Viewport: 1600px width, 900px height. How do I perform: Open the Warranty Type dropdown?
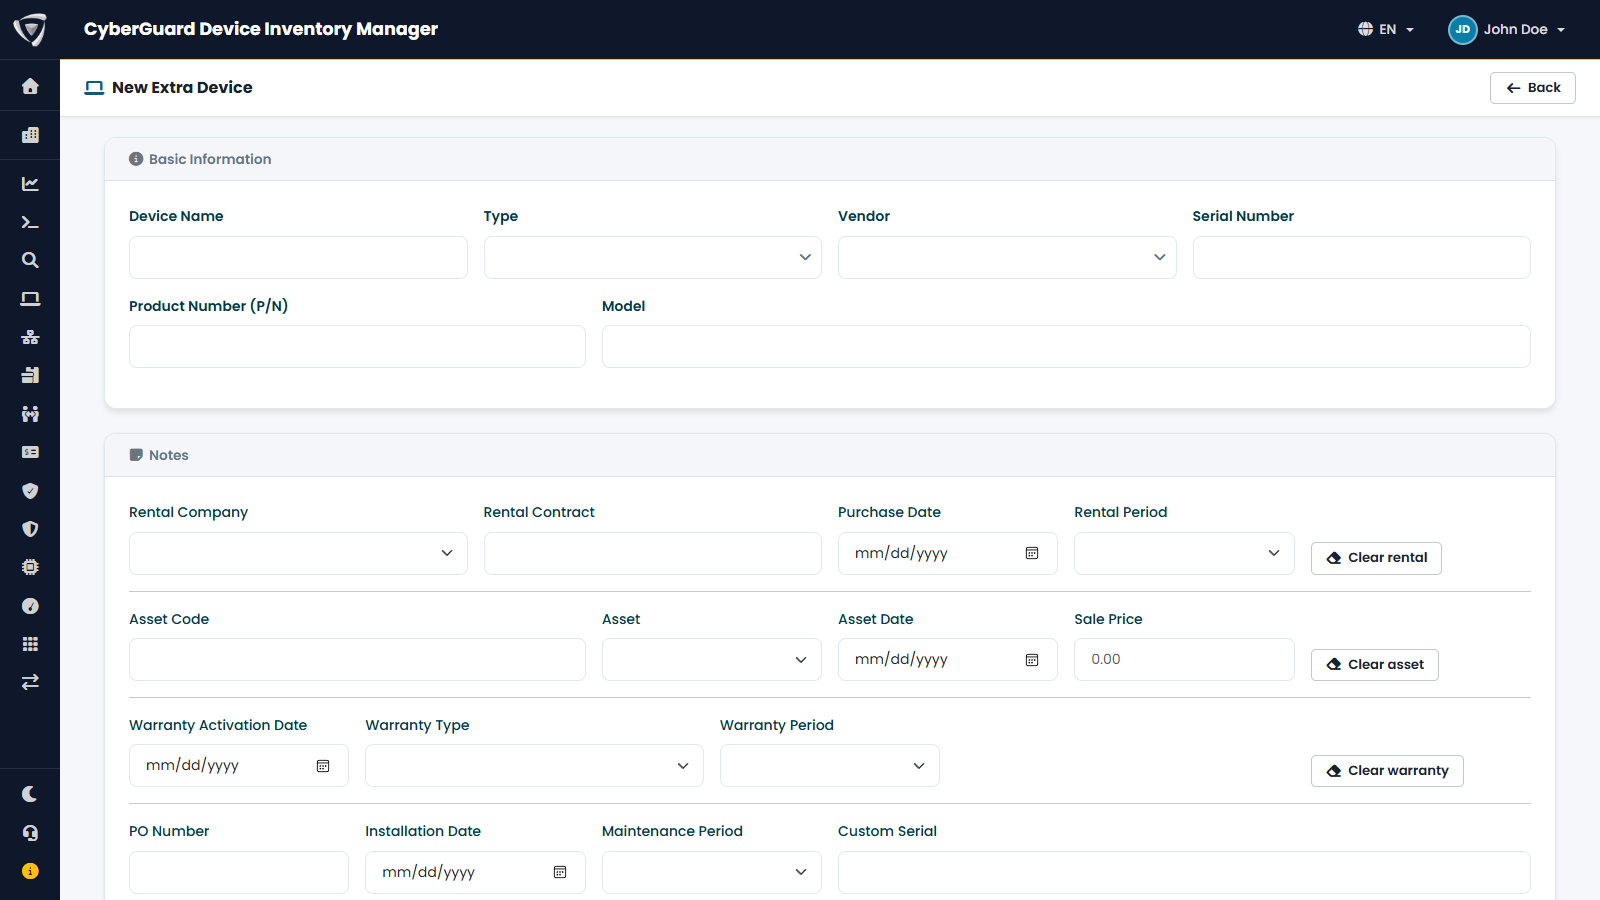(x=534, y=766)
